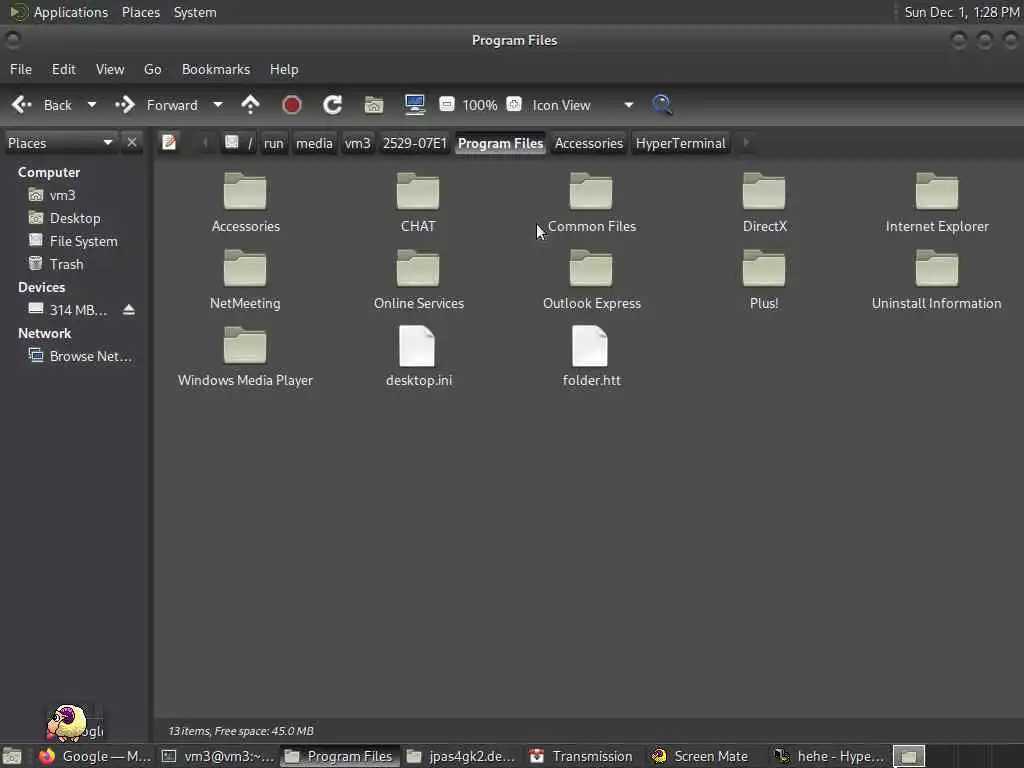Select the desktop.ini file
Screen dimensions: 1024x768
[419, 357]
